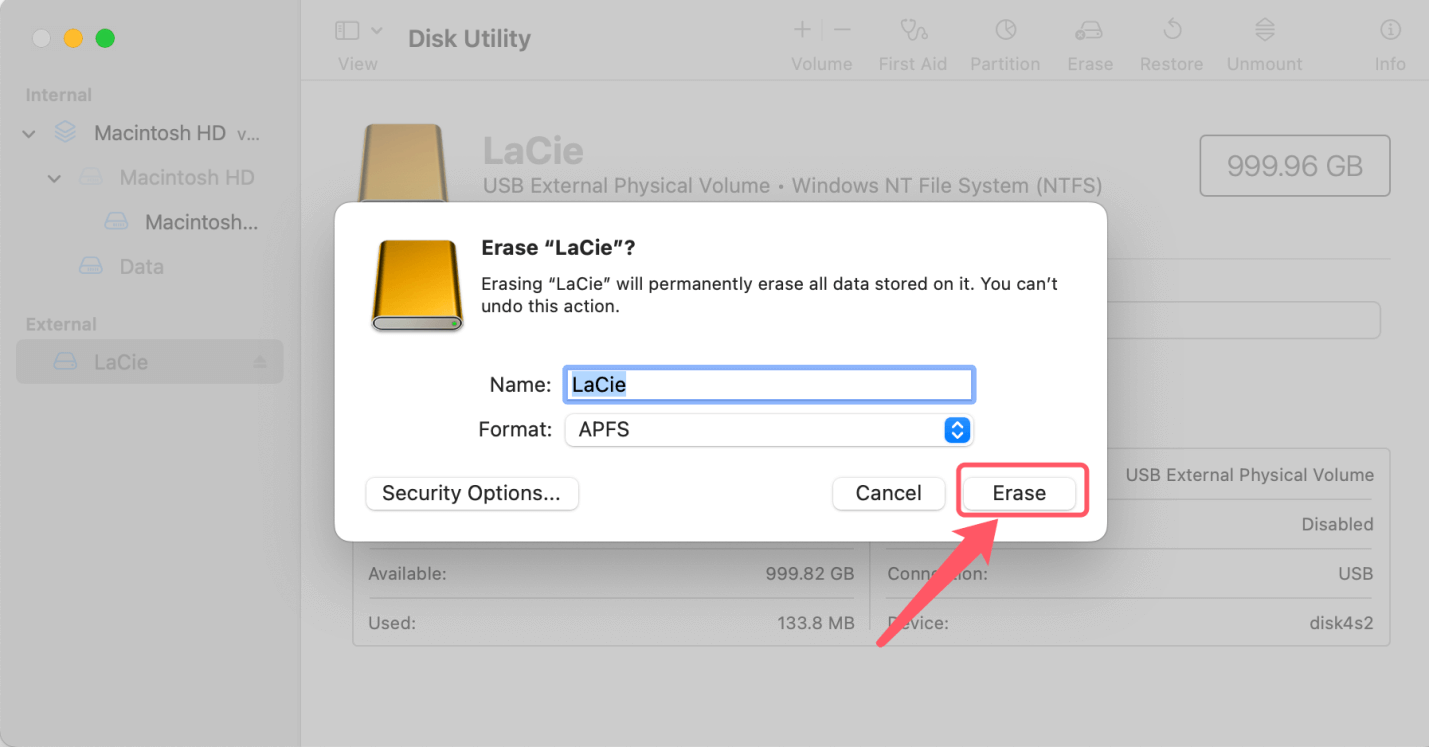This screenshot has width=1429, height=747.
Task: Select the Data volume in sidebar
Action: [x=141, y=267]
